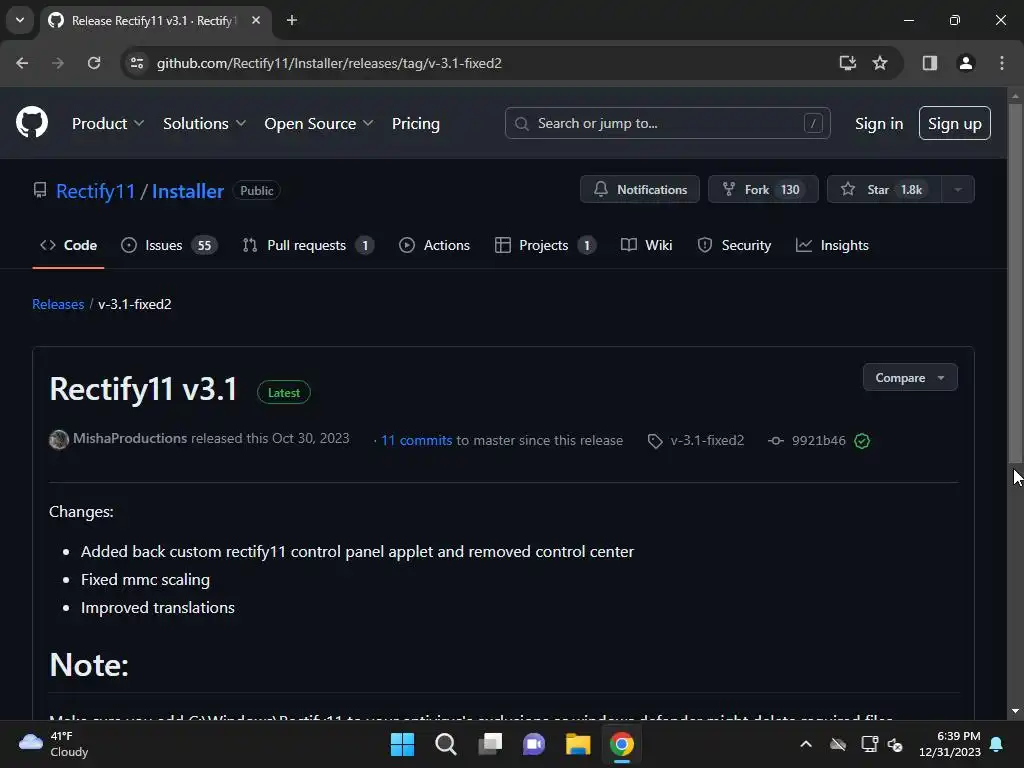Click the Chrome taskbar icon
The height and width of the screenshot is (768, 1024).
622,744
